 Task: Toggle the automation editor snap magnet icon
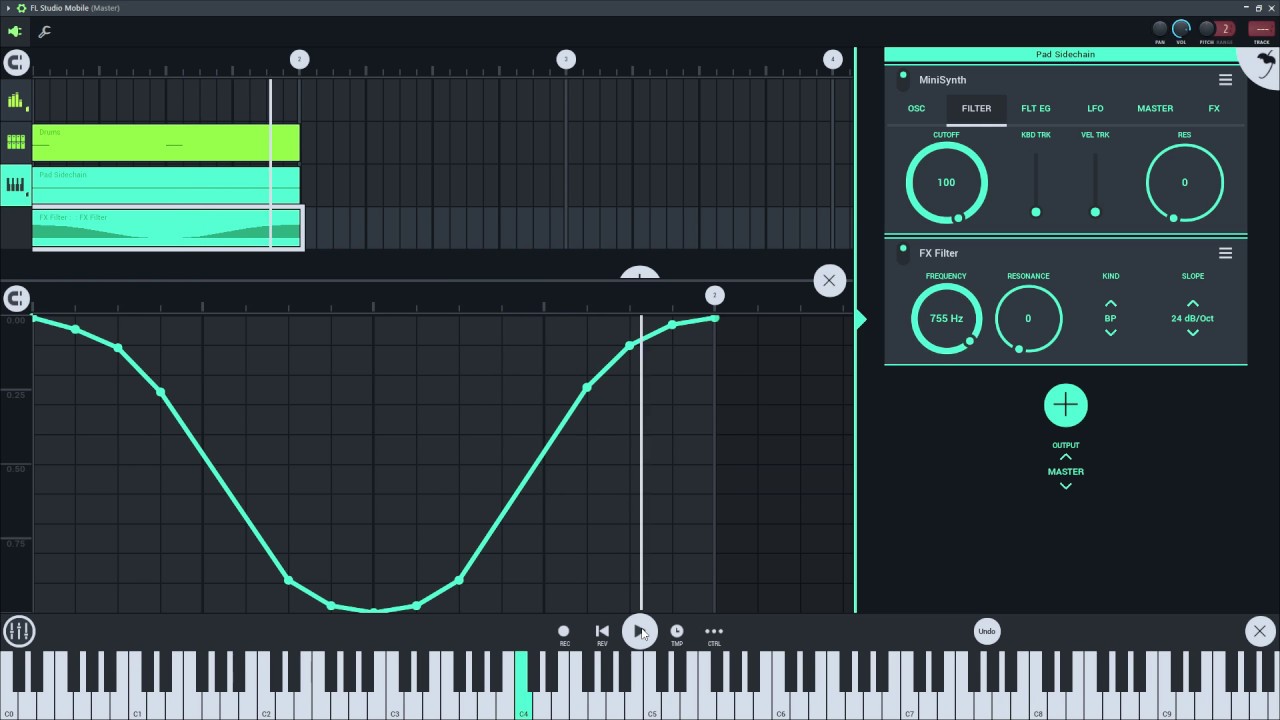[16, 298]
